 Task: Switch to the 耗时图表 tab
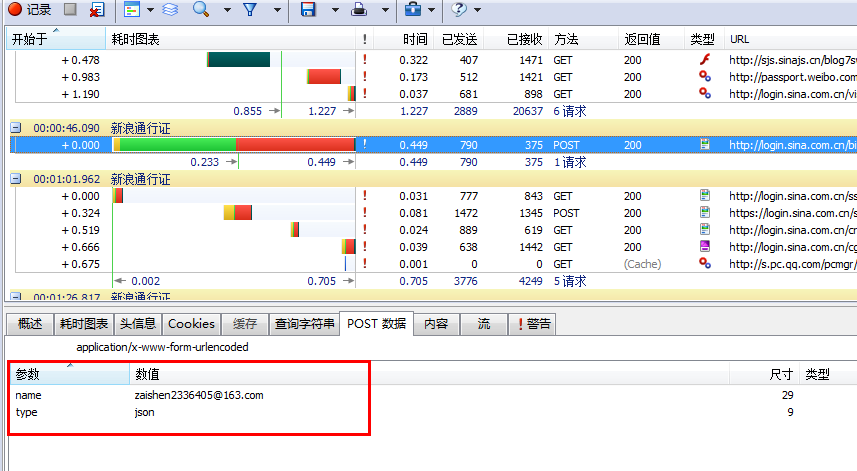84,324
